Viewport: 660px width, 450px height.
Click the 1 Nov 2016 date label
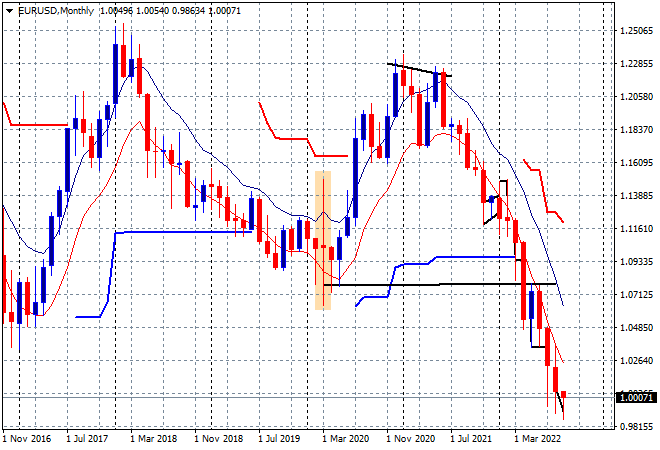[x=27, y=439]
